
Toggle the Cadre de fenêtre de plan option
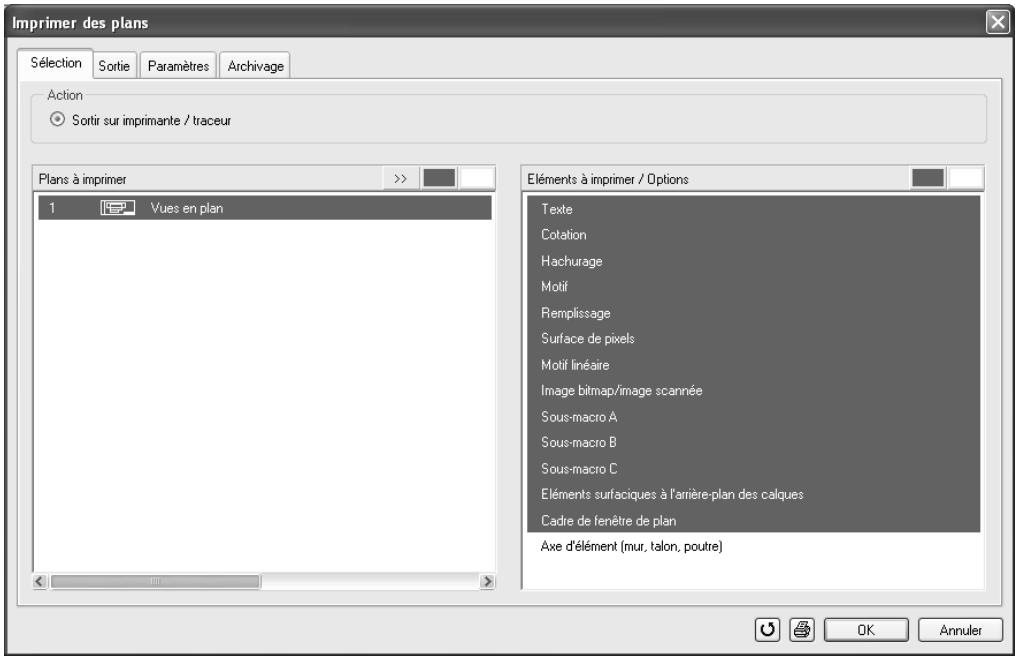(753, 520)
